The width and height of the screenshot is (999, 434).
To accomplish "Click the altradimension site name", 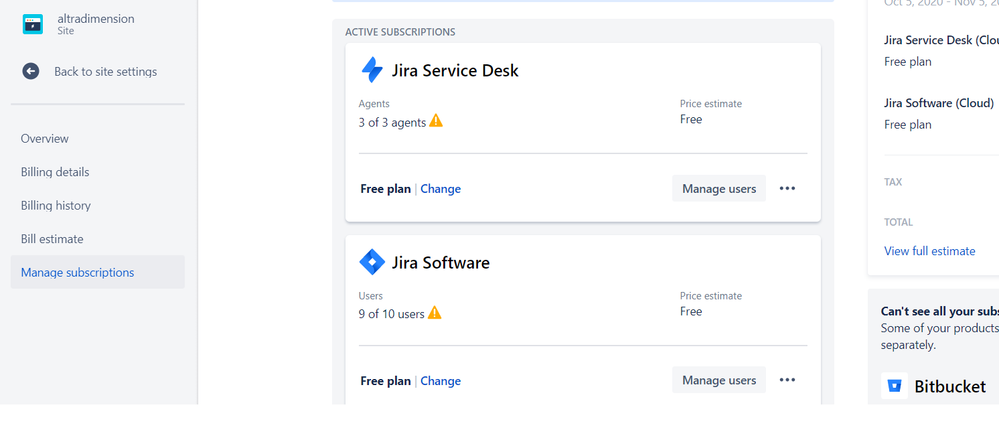I will coord(96,18).
